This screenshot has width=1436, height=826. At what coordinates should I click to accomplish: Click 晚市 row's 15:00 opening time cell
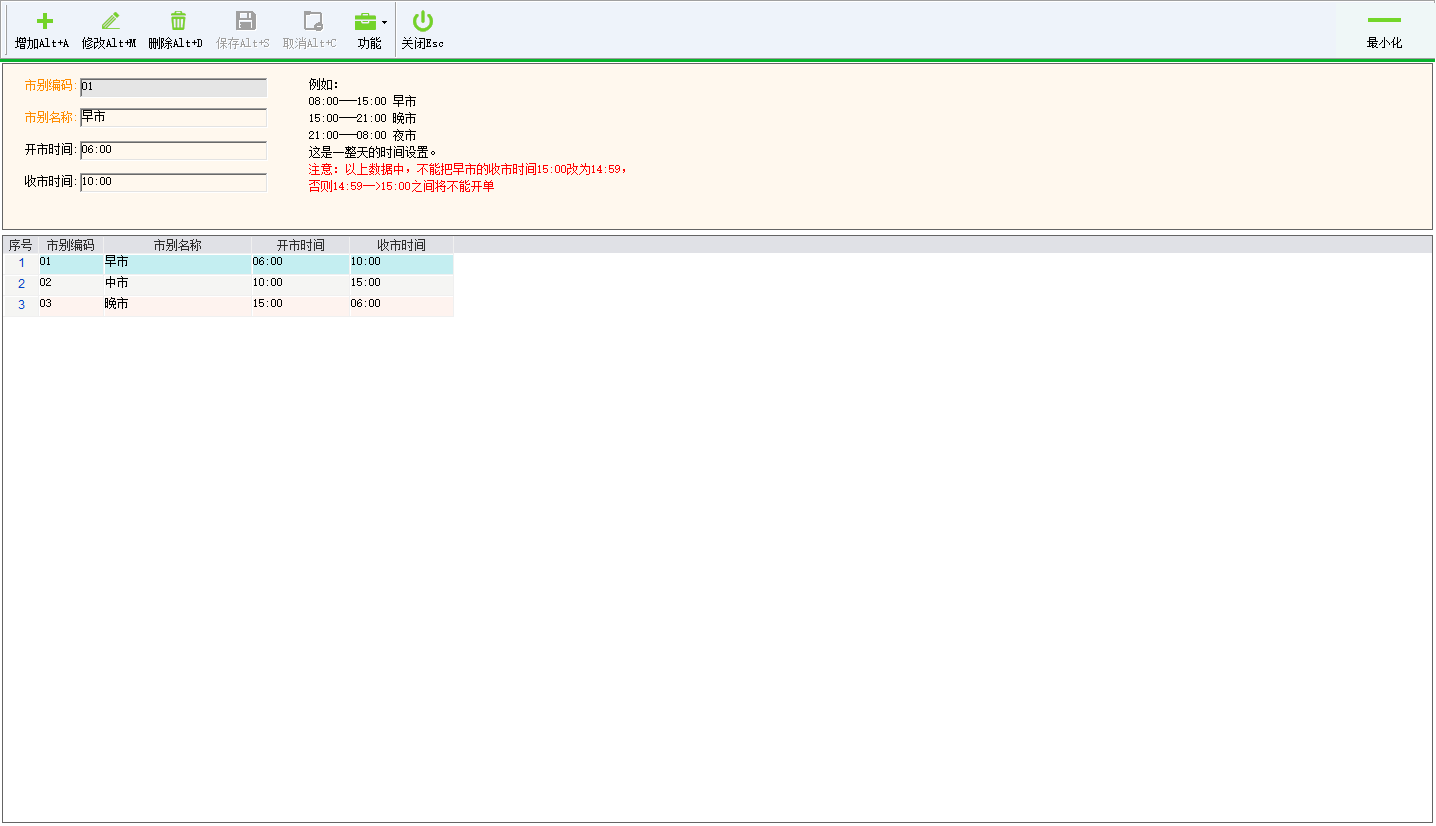[x=300, y=305]
